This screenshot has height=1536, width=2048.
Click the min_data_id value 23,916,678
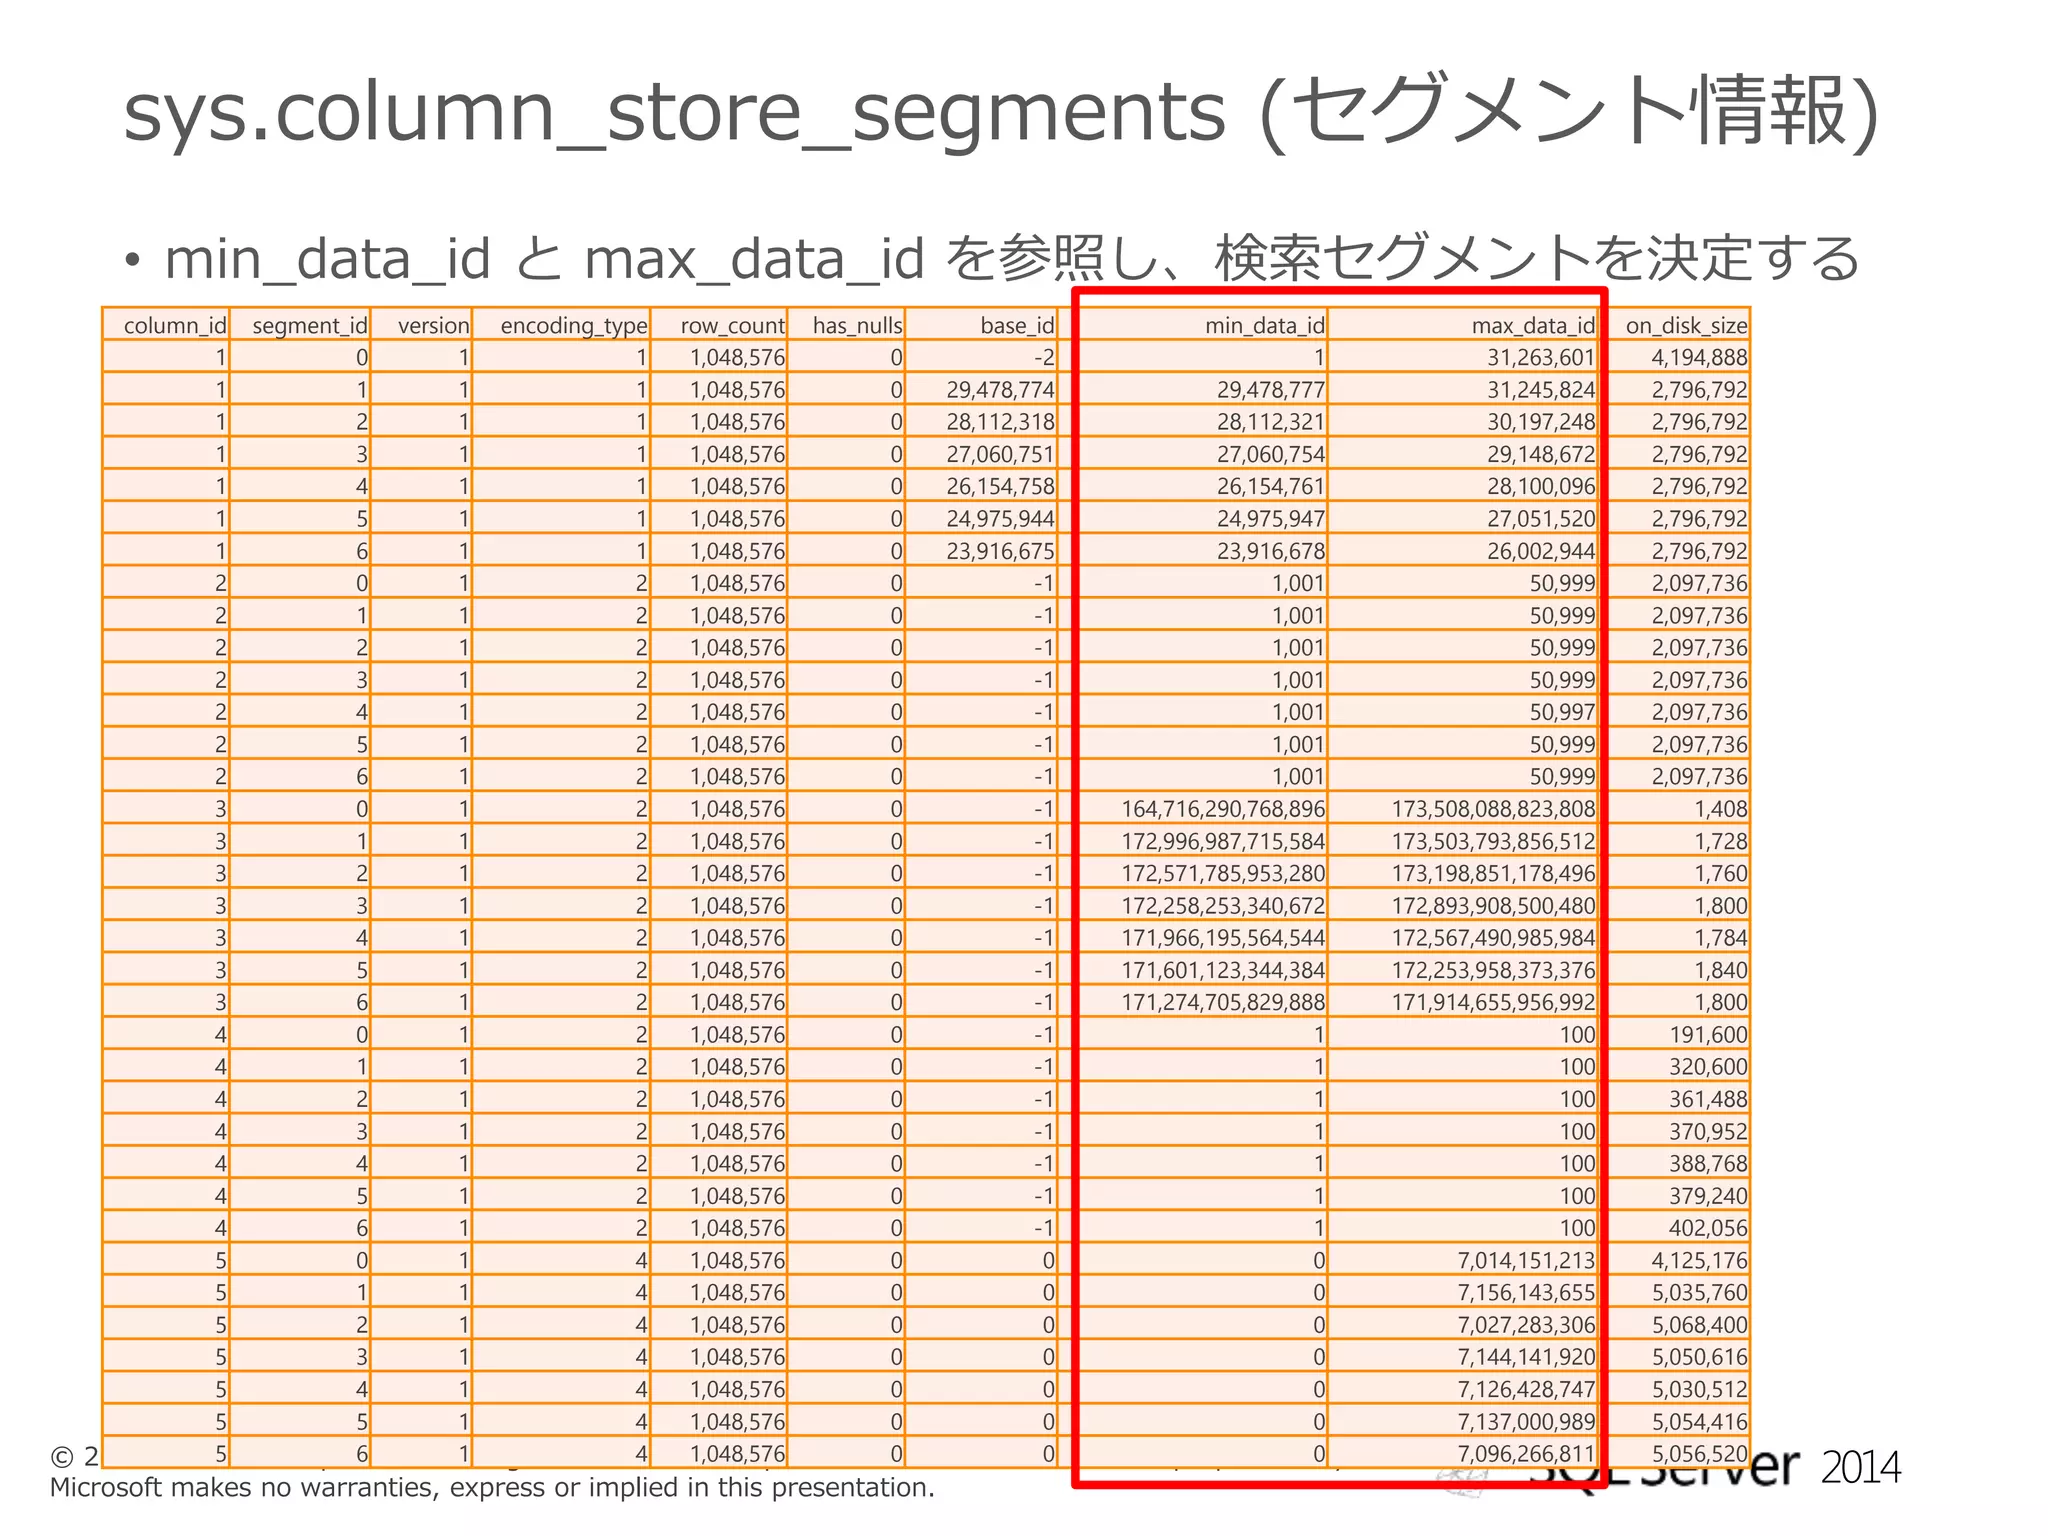[x=1271, y=551]
